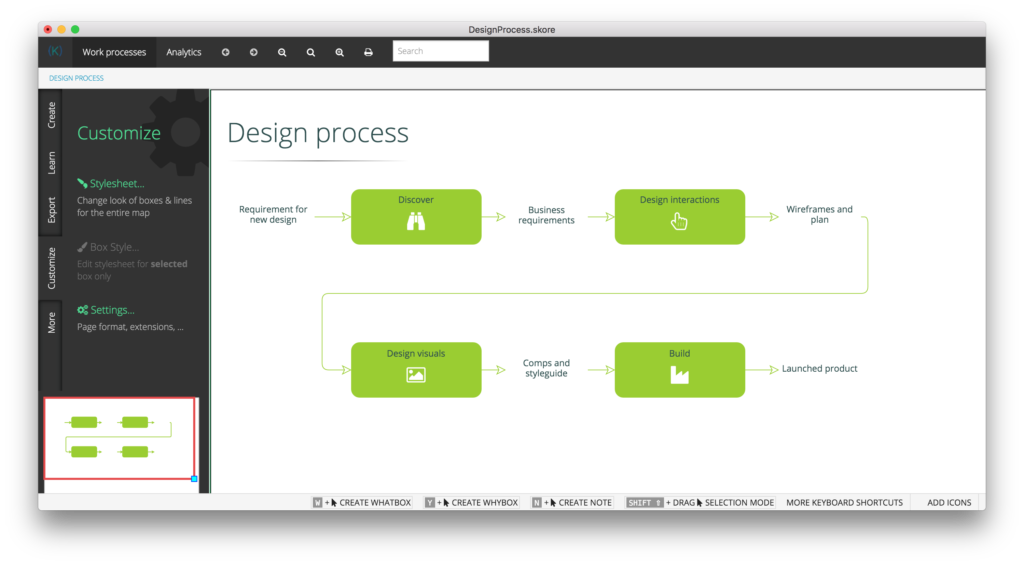Image resolution: width=1024 pixels, height=565 pixels.
Task: Select the Design visuals process box
Action: (416, 370)
